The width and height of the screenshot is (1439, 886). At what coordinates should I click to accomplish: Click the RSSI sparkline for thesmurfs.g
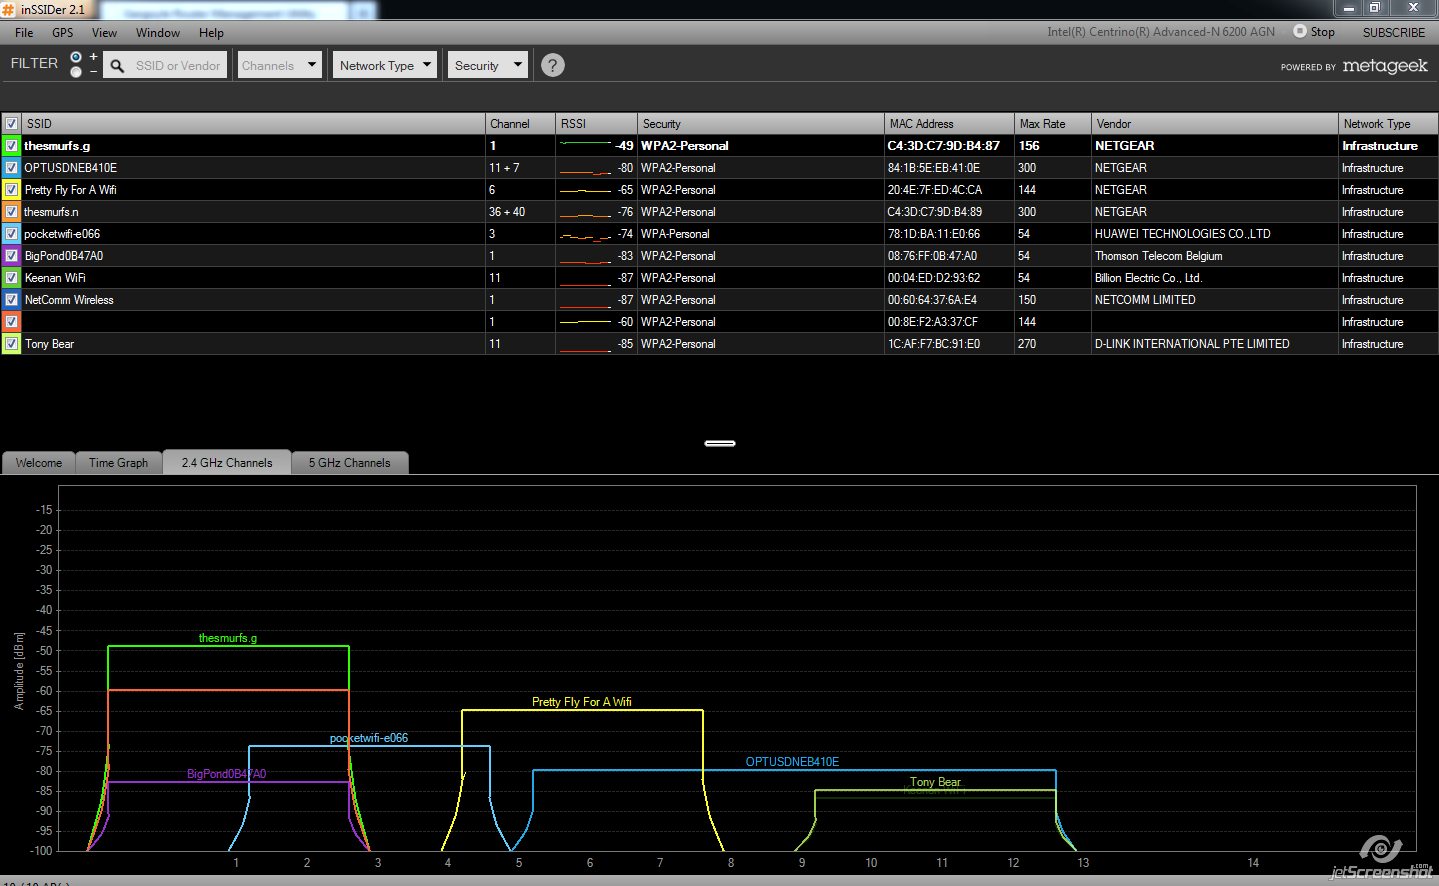(x=585, y=145)
